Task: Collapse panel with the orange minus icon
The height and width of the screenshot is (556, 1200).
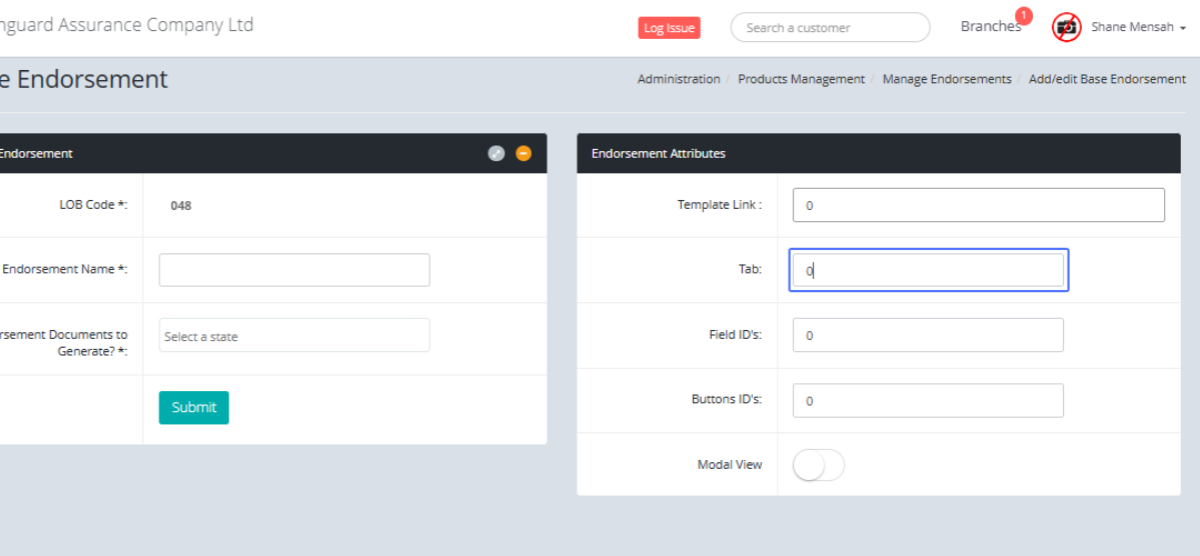Action: [x=523, y=153]
